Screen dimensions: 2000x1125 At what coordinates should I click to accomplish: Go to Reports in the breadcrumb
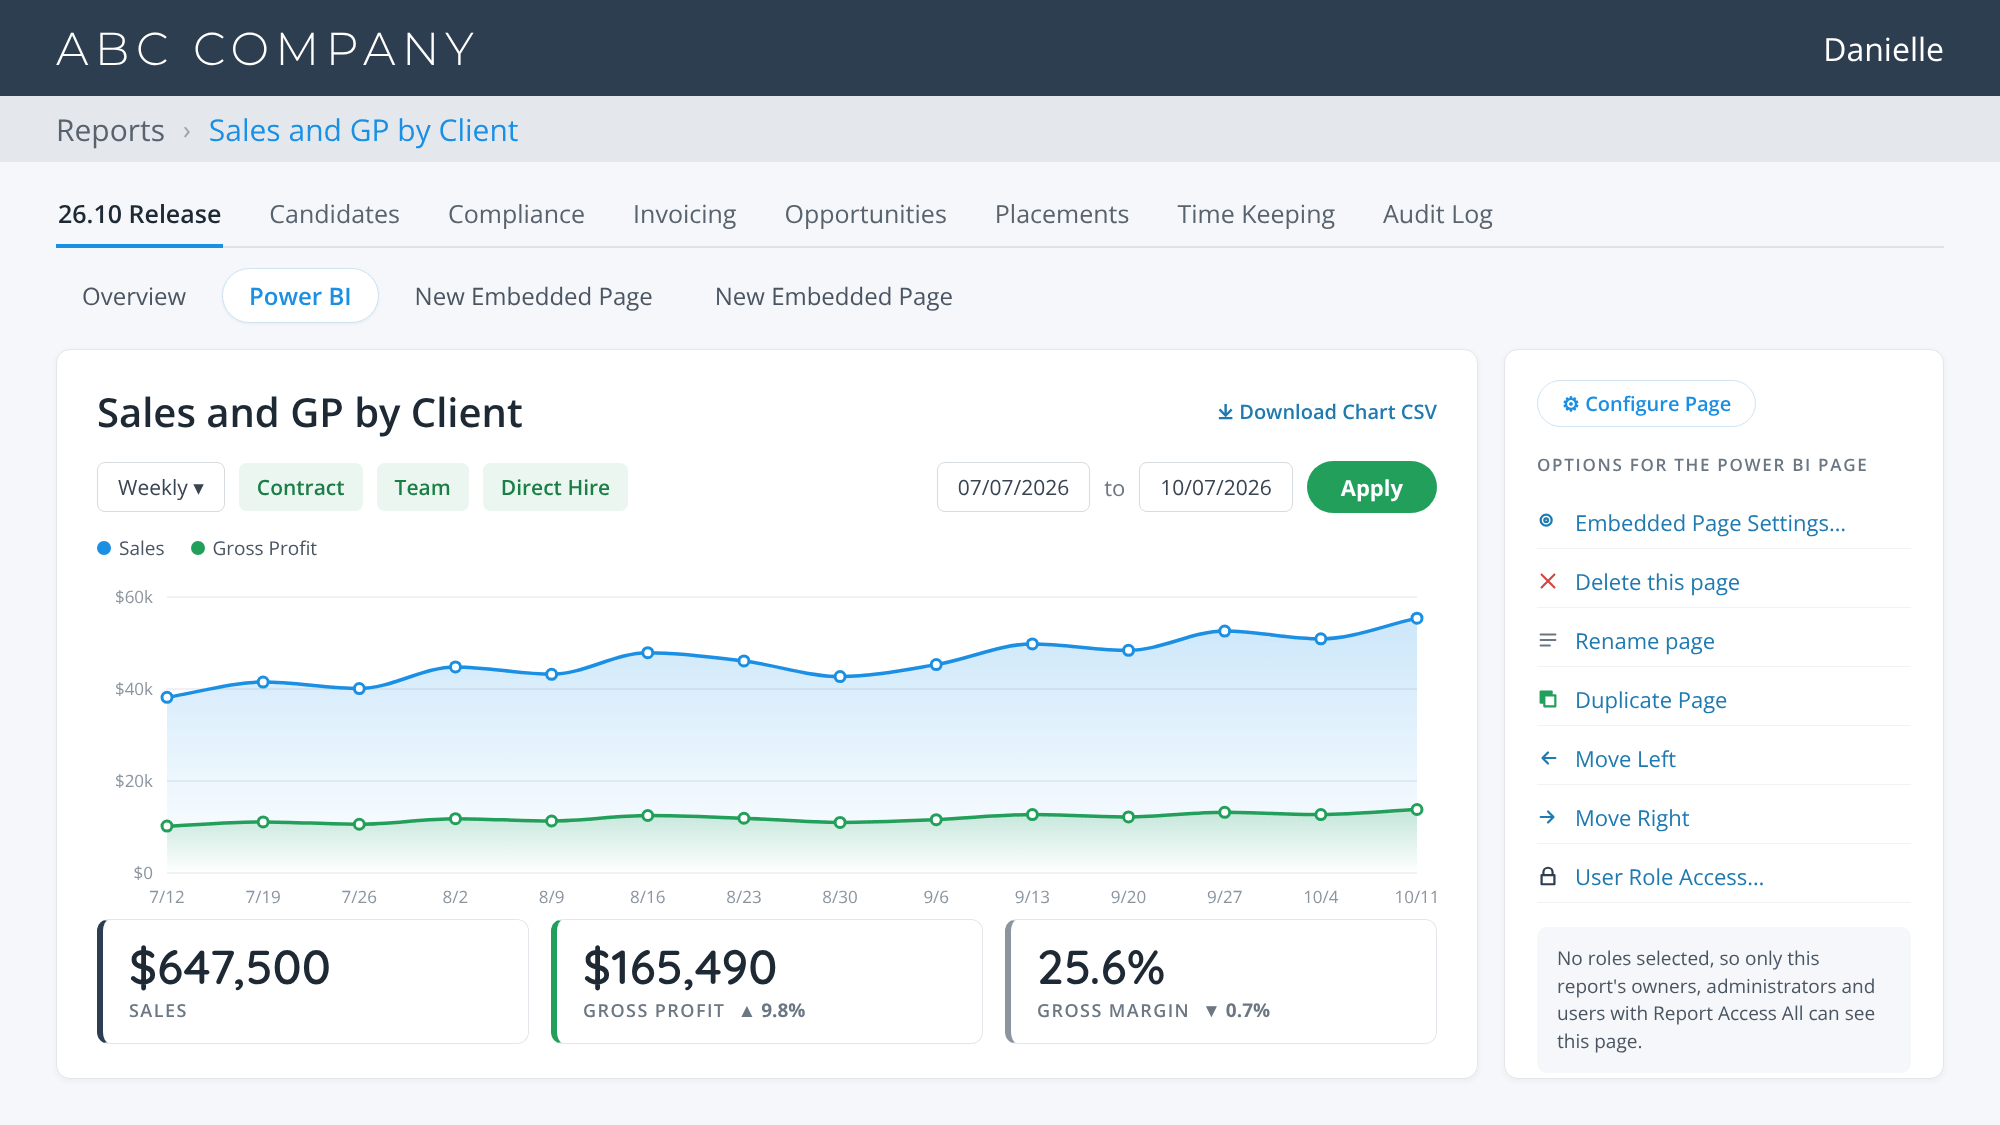(110, 130)
